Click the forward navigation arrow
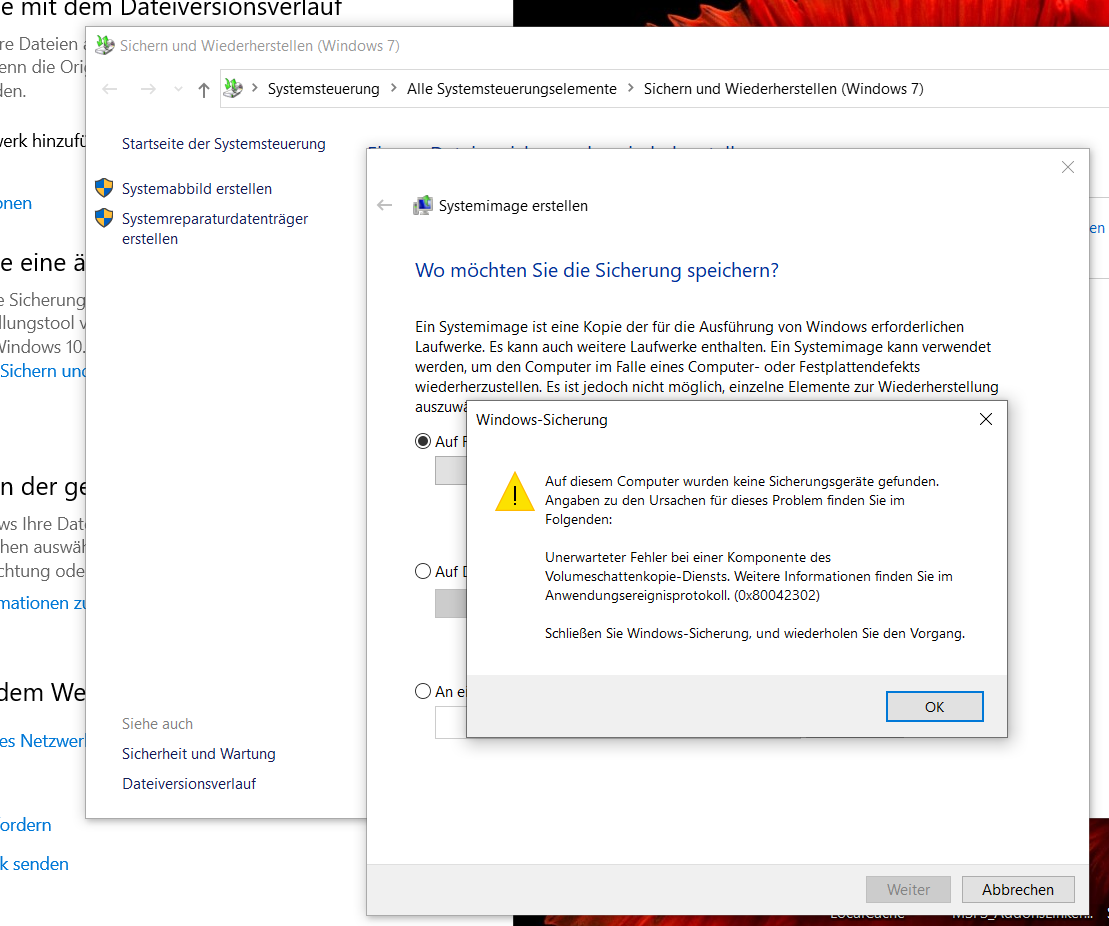1109x926 pixels. point(148,89)
